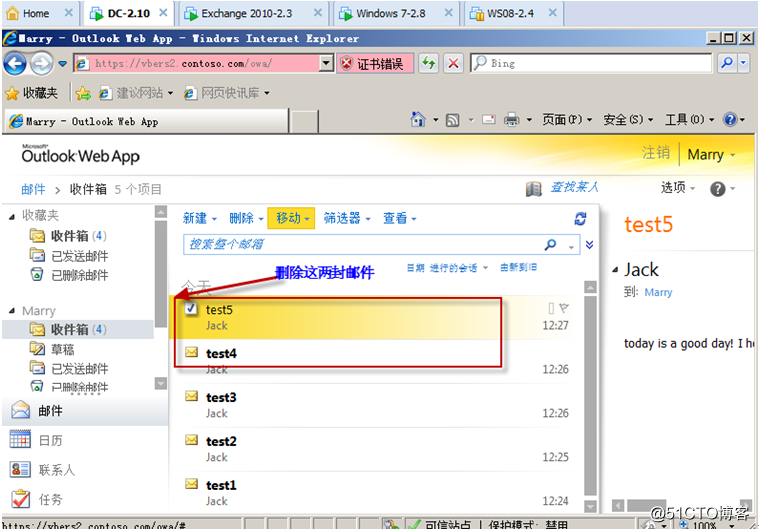Open the Delete (删除) dropdown
Viewport: 759px width, 532px height.
coord(246,218)
